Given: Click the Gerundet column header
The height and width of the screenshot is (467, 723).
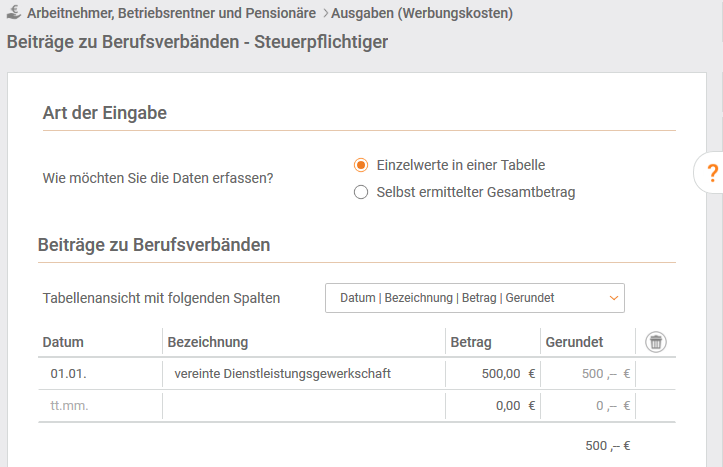Looking at the screenshot, I should 574,342.
